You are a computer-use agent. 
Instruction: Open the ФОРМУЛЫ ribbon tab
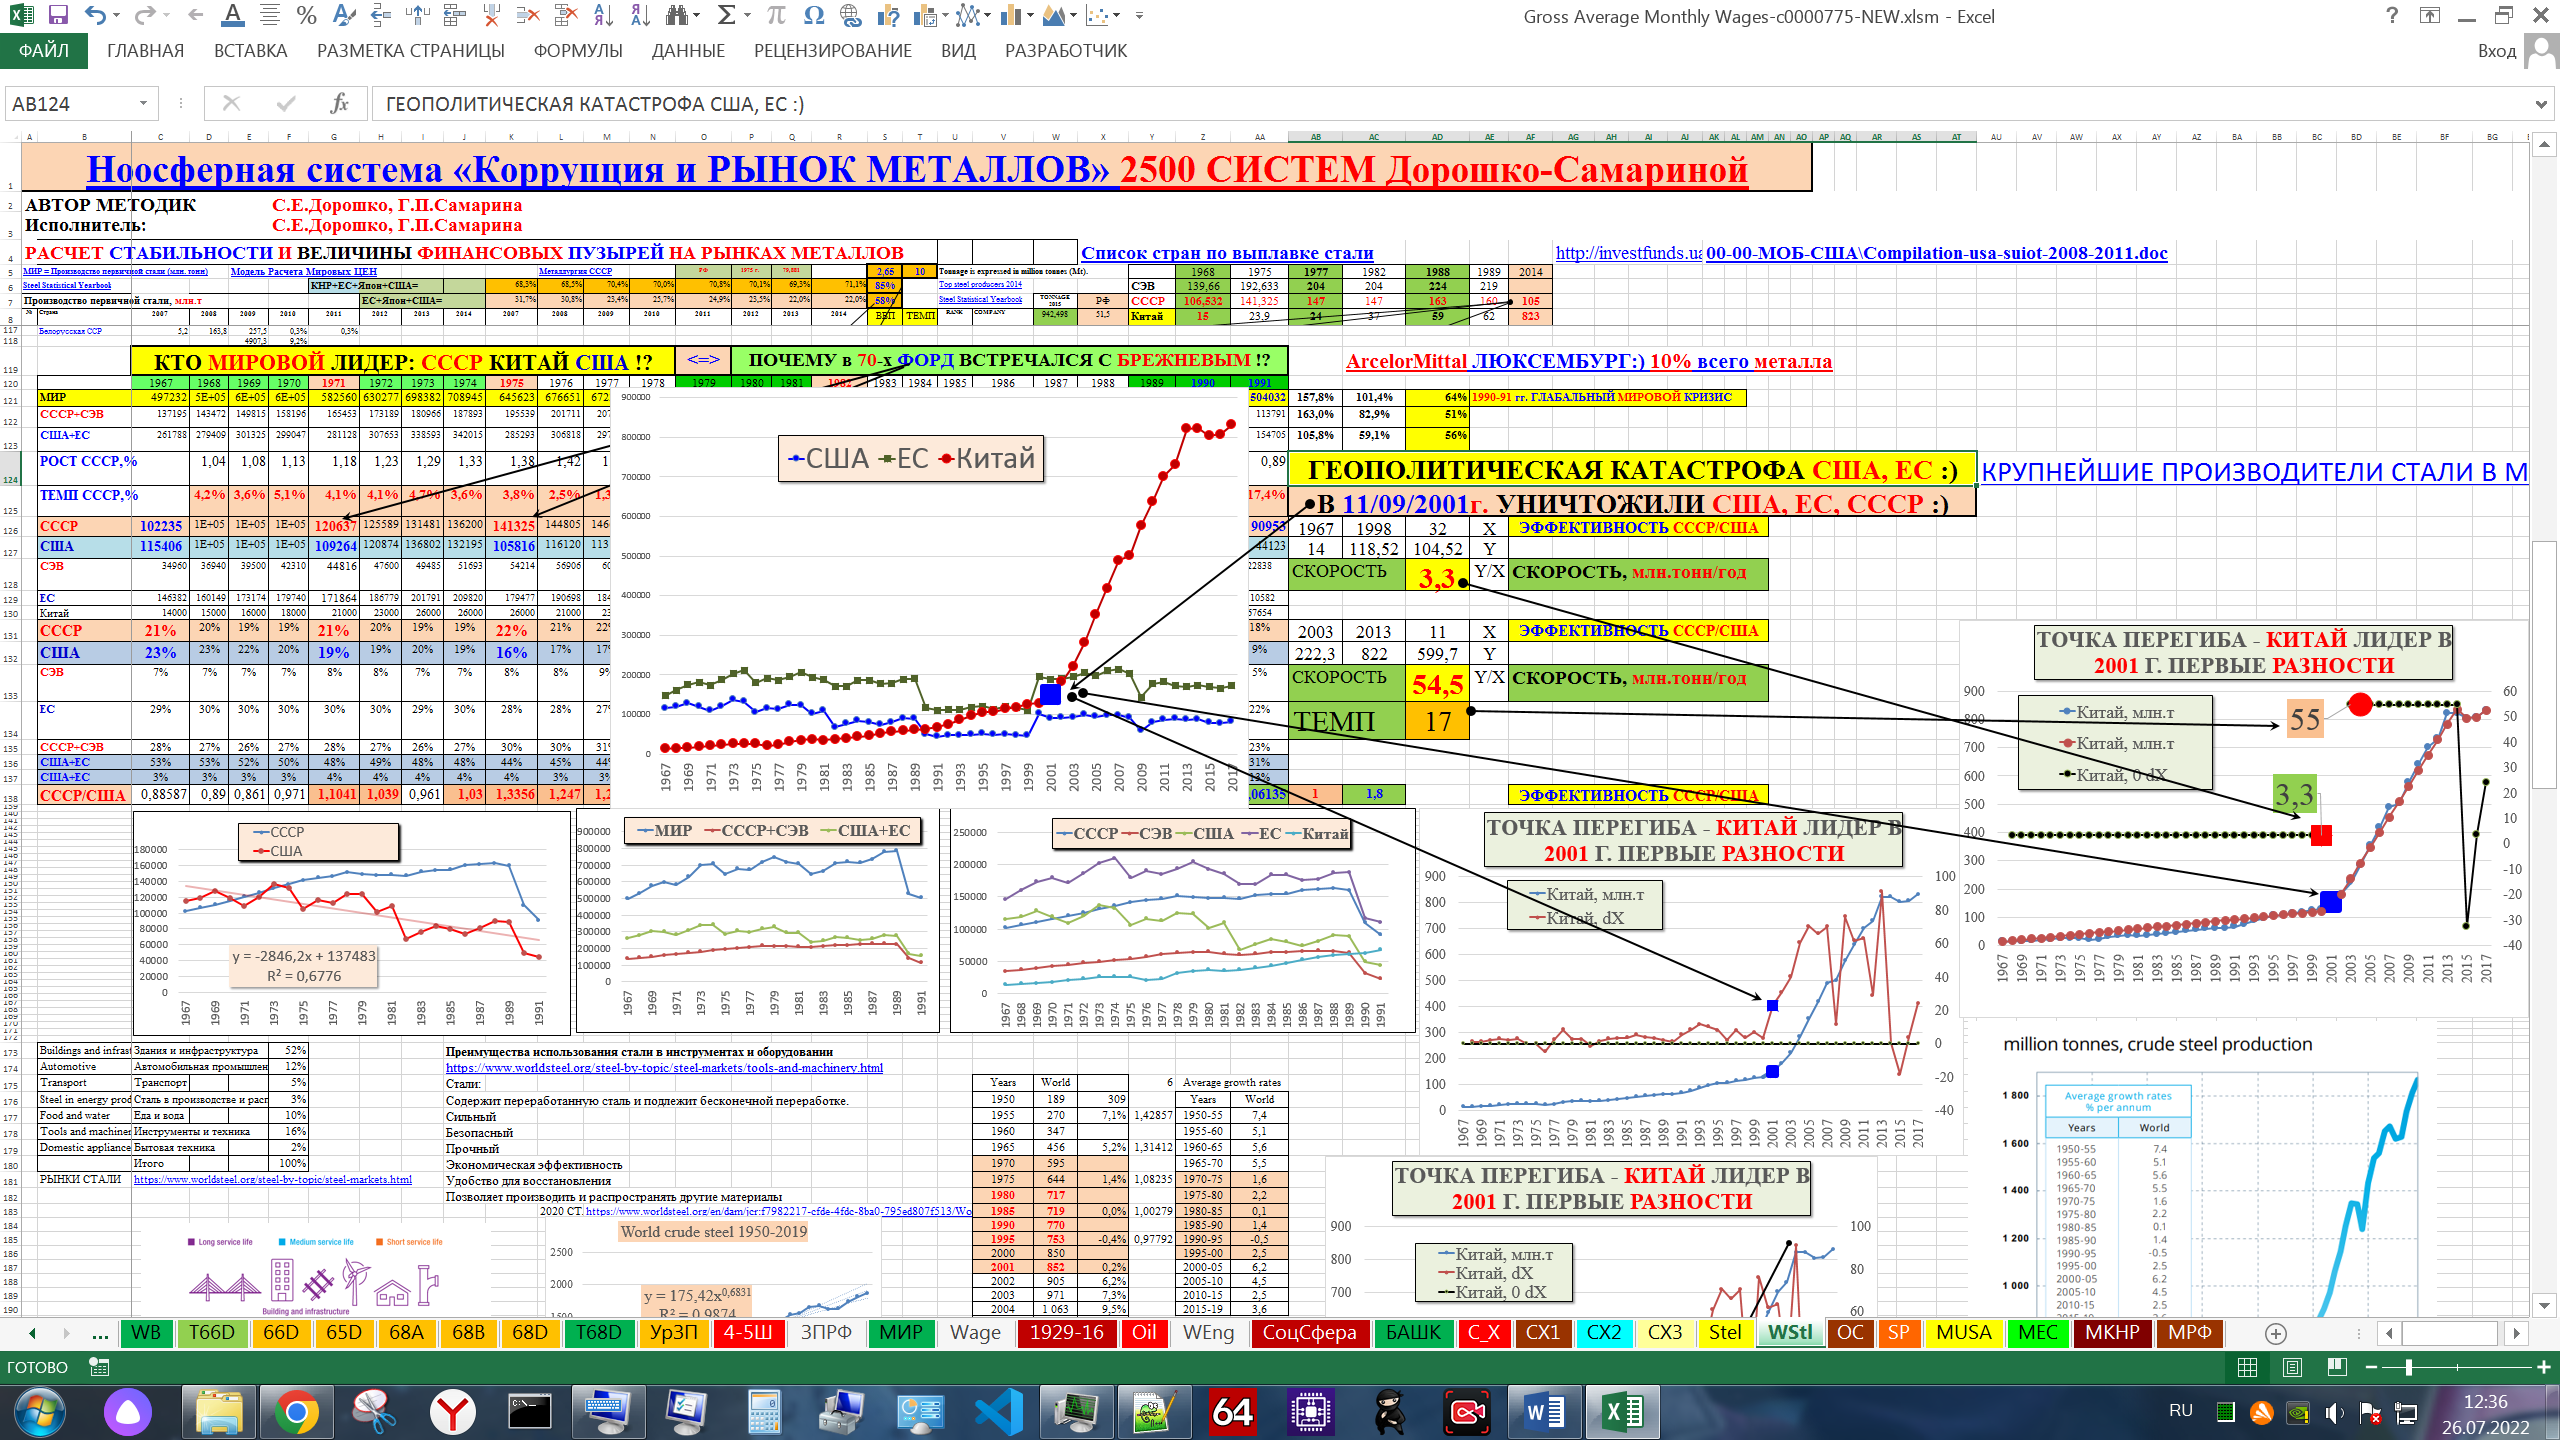[x=578, y=51]
